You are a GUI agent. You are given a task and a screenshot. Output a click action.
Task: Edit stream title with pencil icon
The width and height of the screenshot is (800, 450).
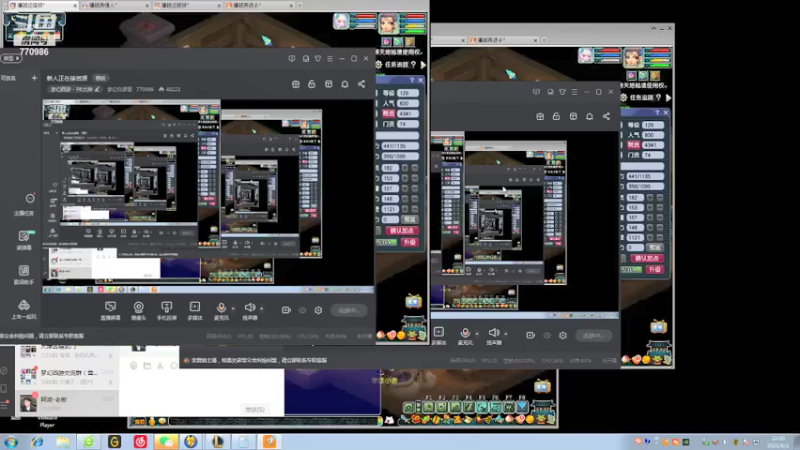click(97, 89)
